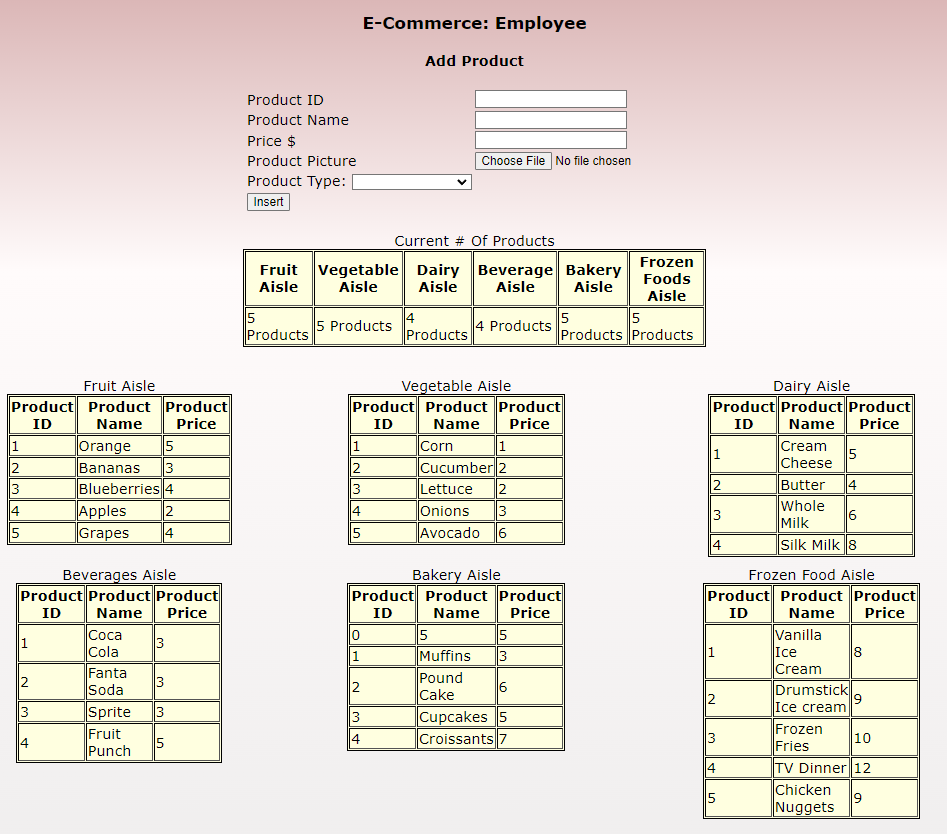This screenshot has width=947, height=834.
Task: Click the Frozen Food Aisle table caption
Action: point(811,575)
